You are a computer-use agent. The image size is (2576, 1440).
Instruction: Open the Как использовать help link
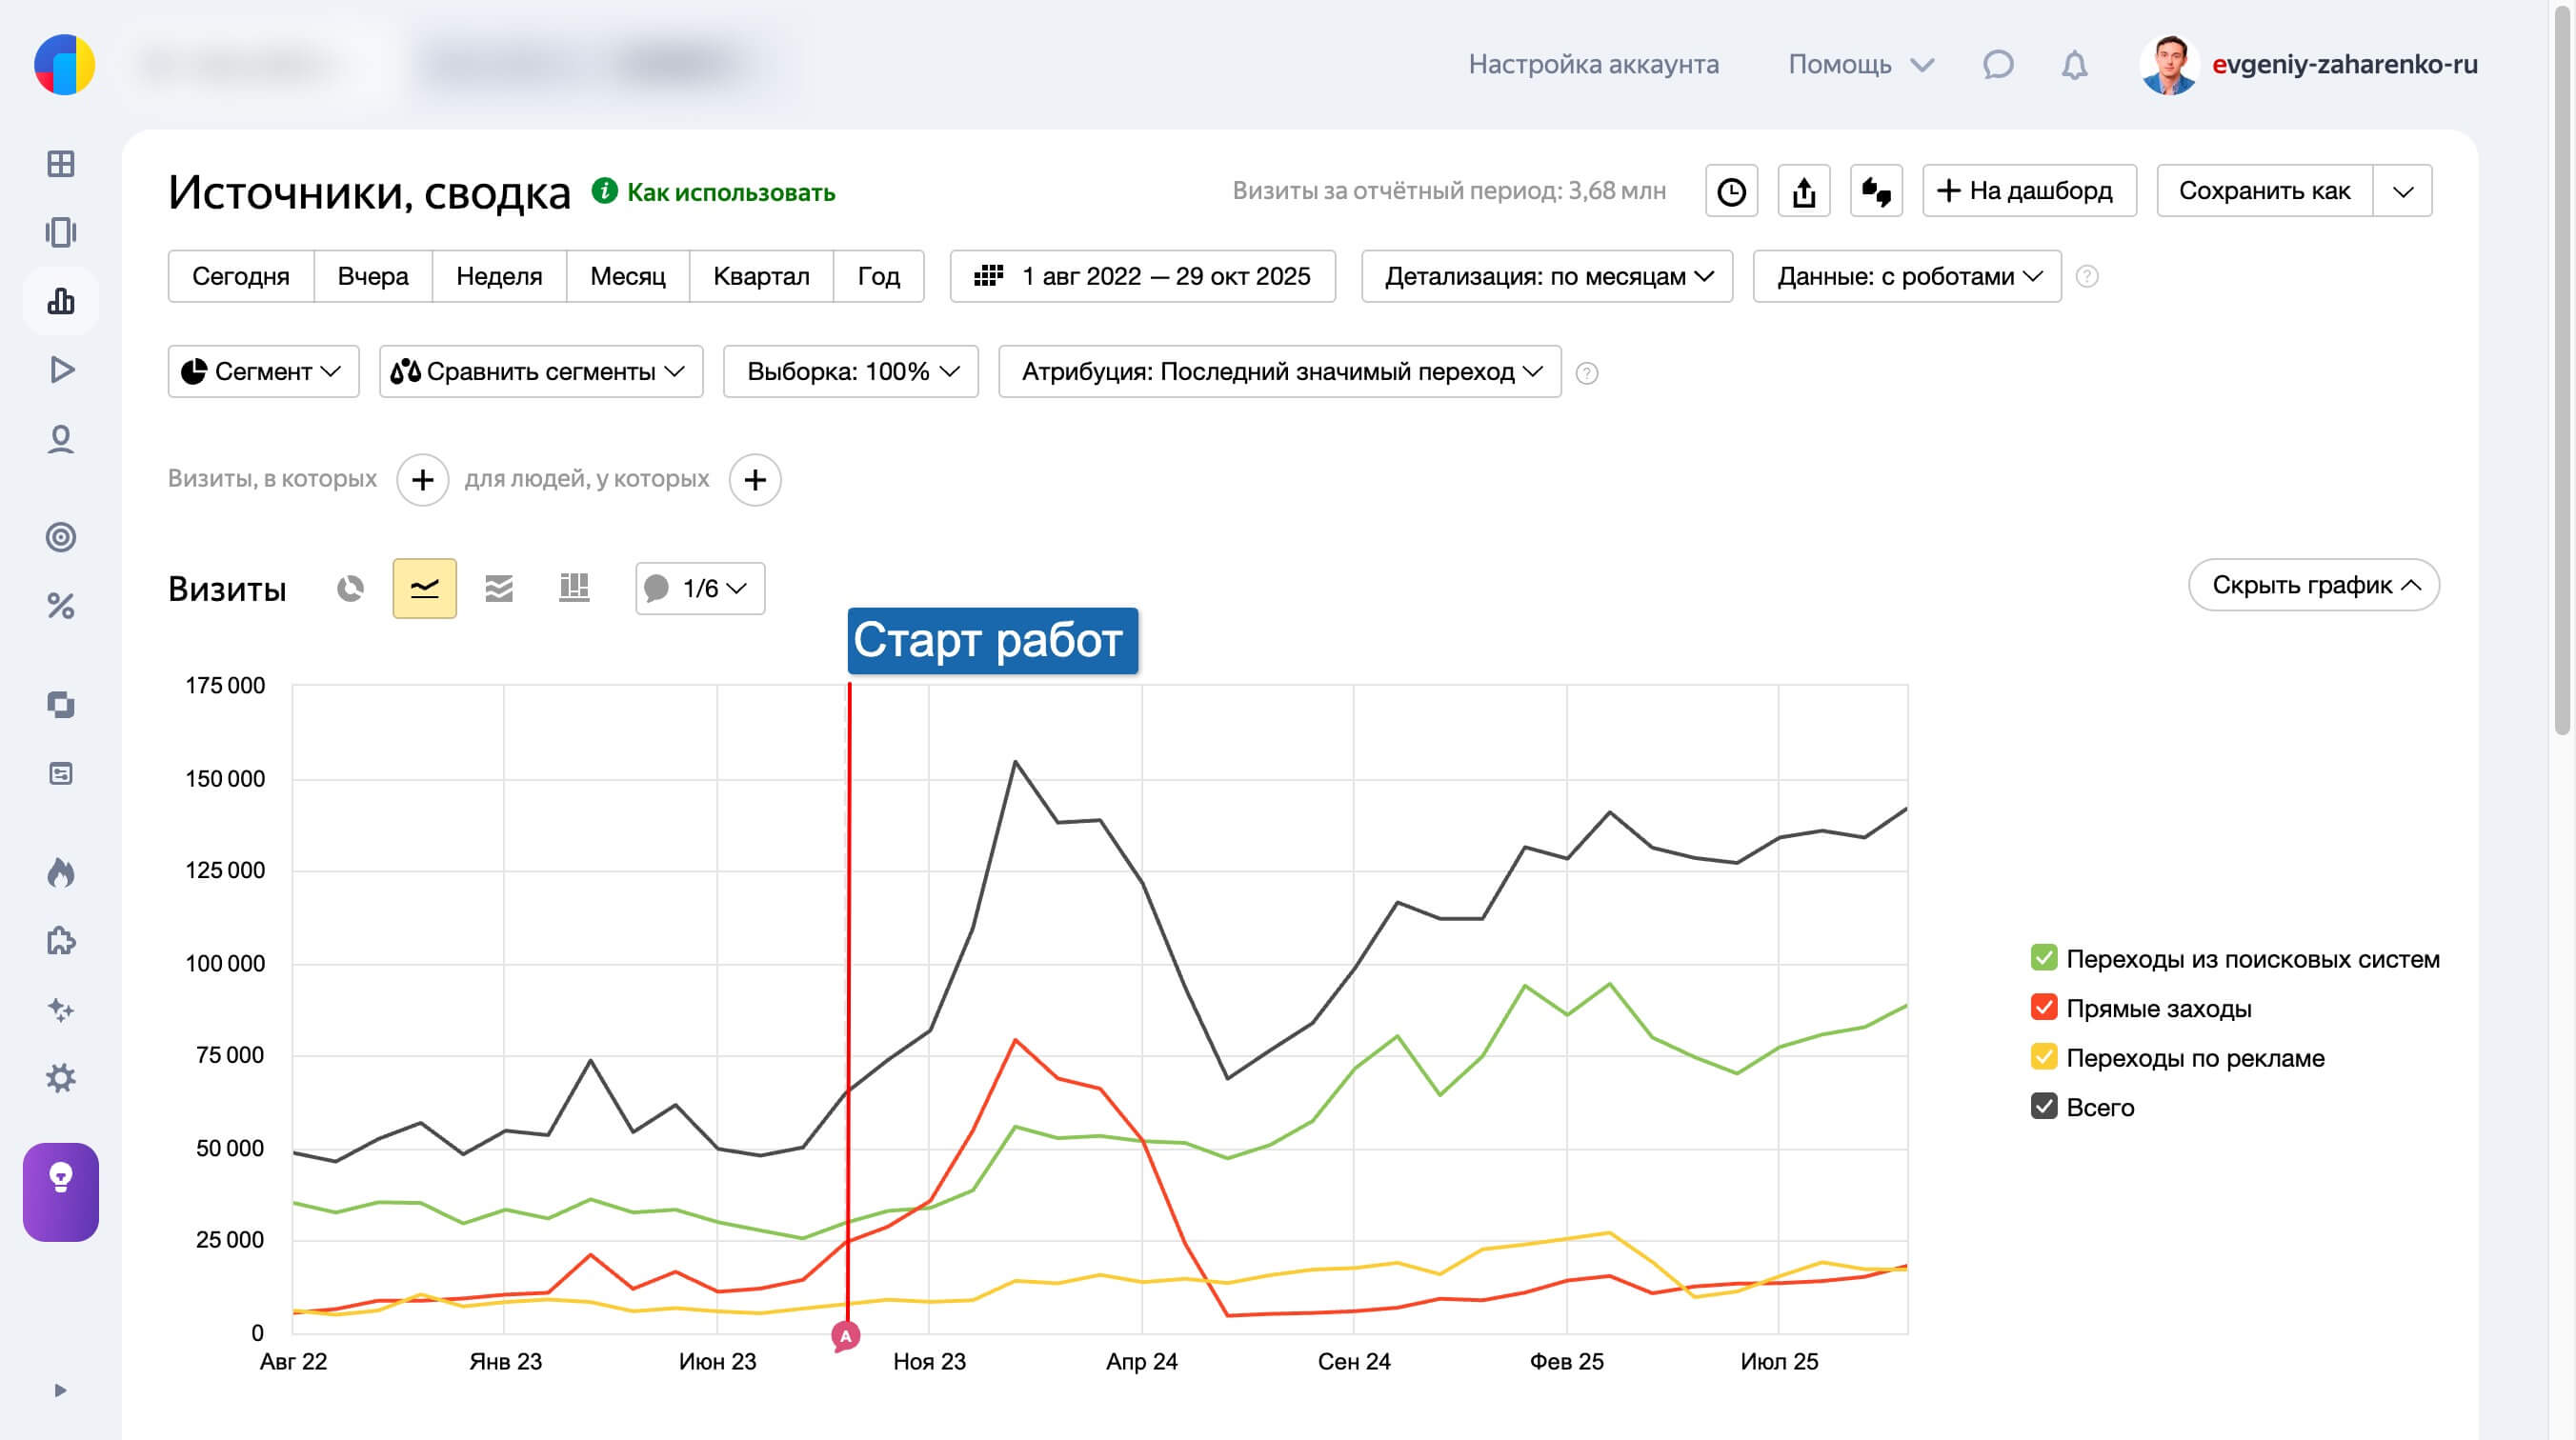coord(730,192)
